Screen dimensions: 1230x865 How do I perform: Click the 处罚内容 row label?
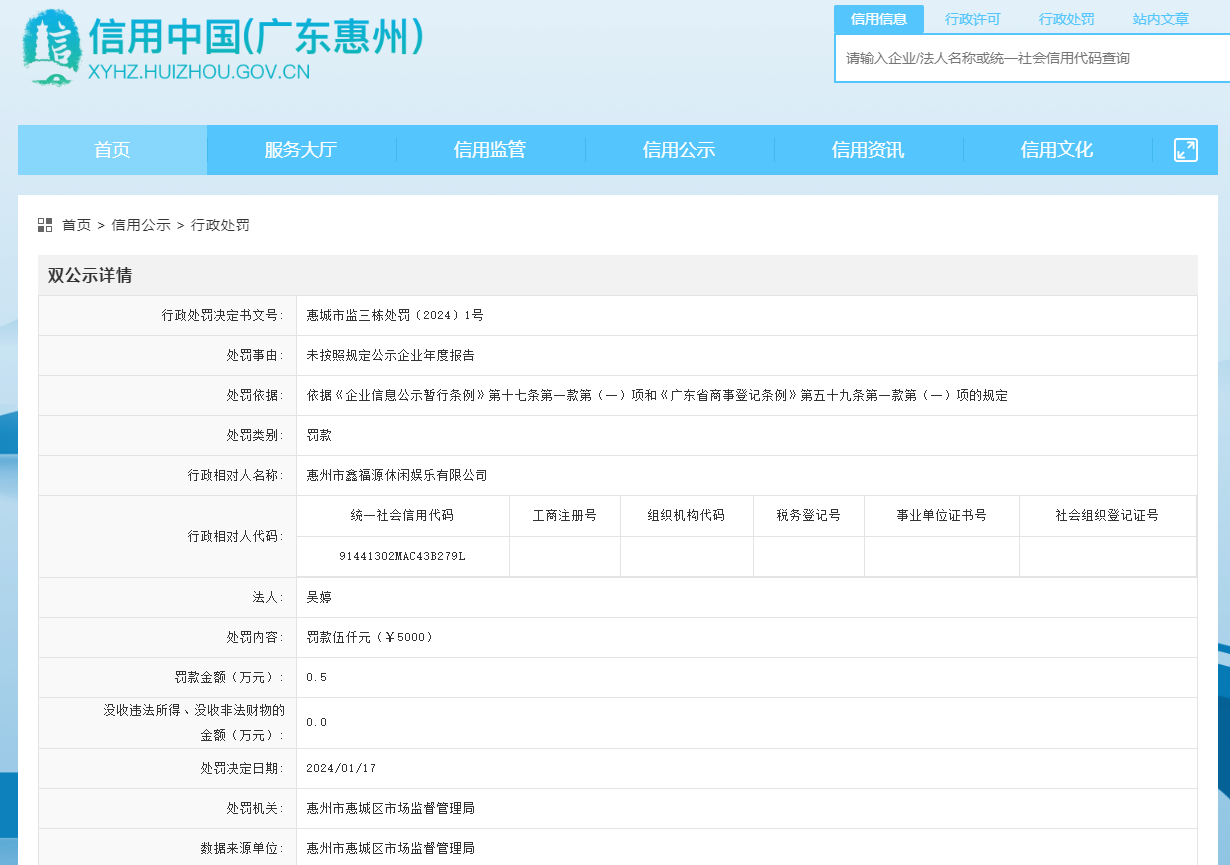pos(255,637)
